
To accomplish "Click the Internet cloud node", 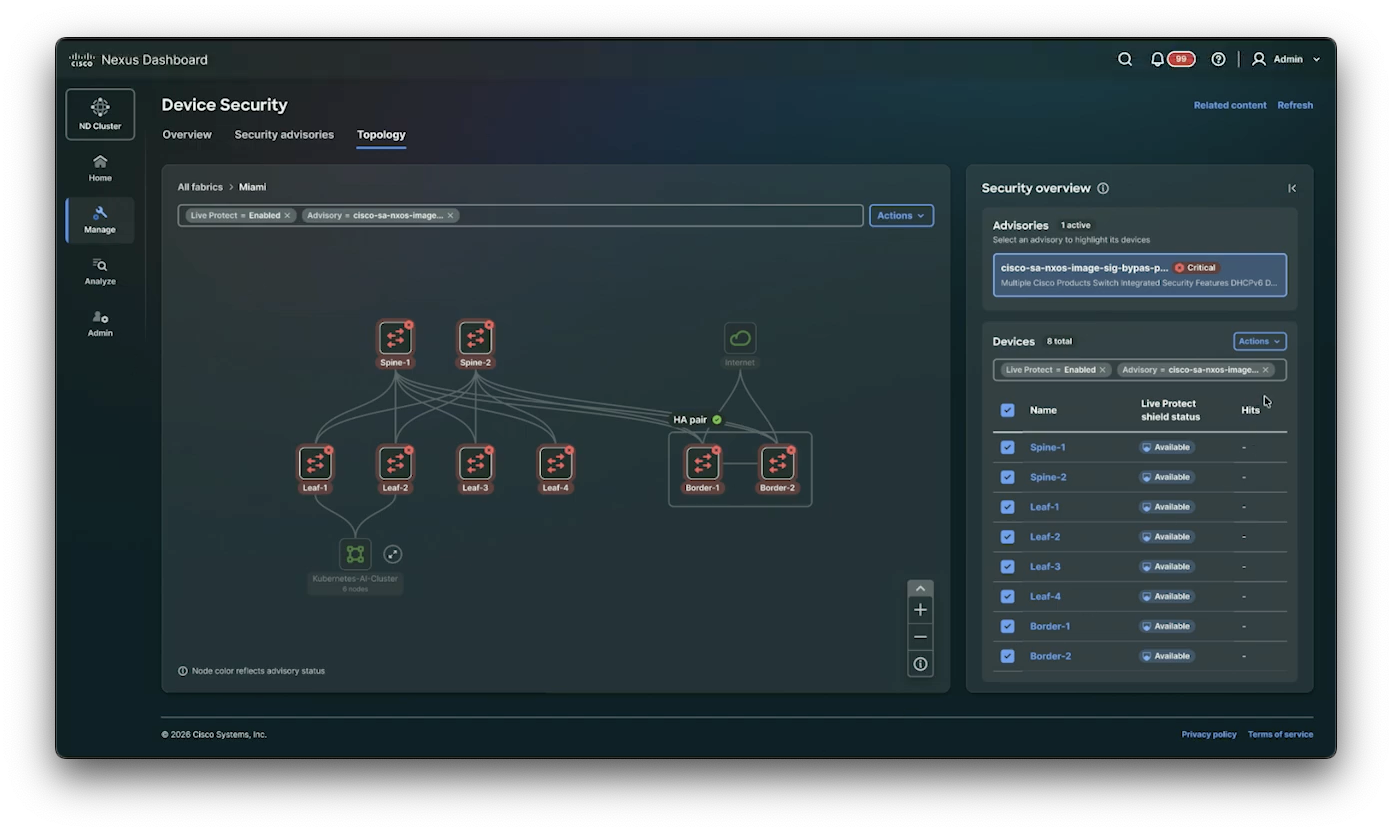I will tap(740, 338).
